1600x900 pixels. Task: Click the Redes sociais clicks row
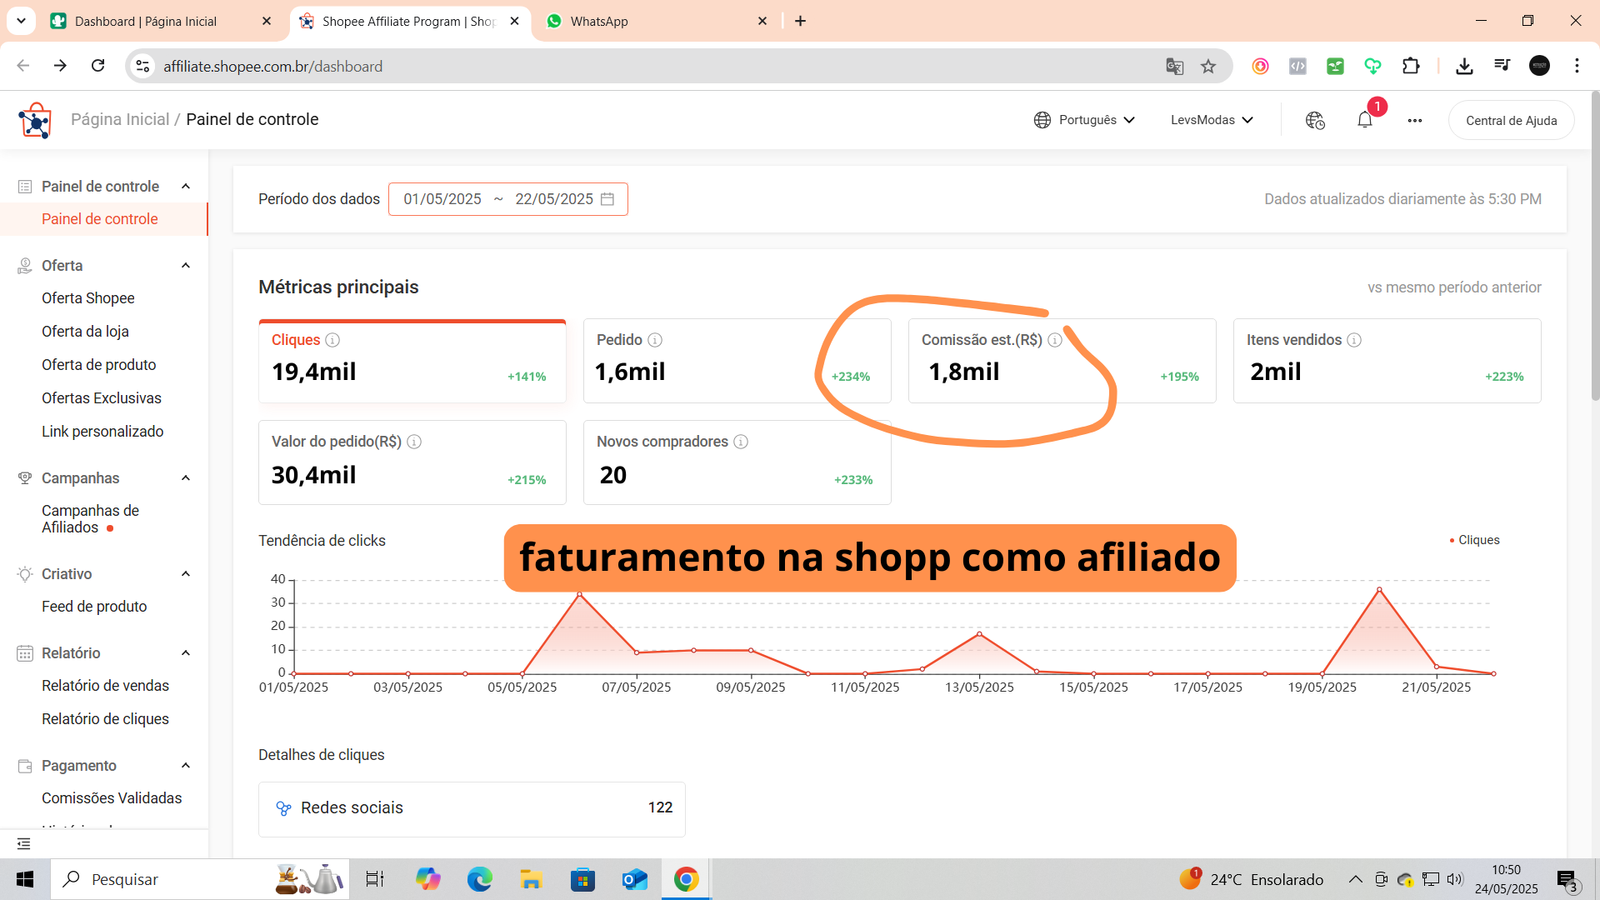472,808
